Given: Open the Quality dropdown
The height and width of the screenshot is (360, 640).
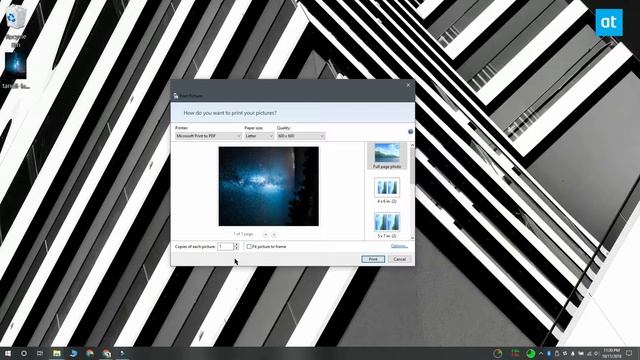Looking at the screenshot, I should click(x=301, y=136).
